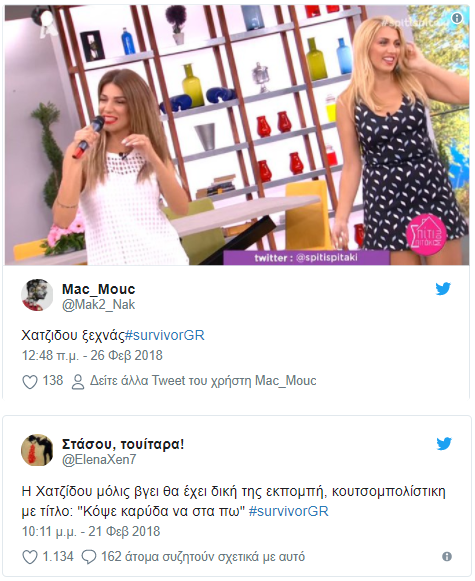
Task: Open #survivorGR hashtag in first tweet
Action: (x=165, y=335)
